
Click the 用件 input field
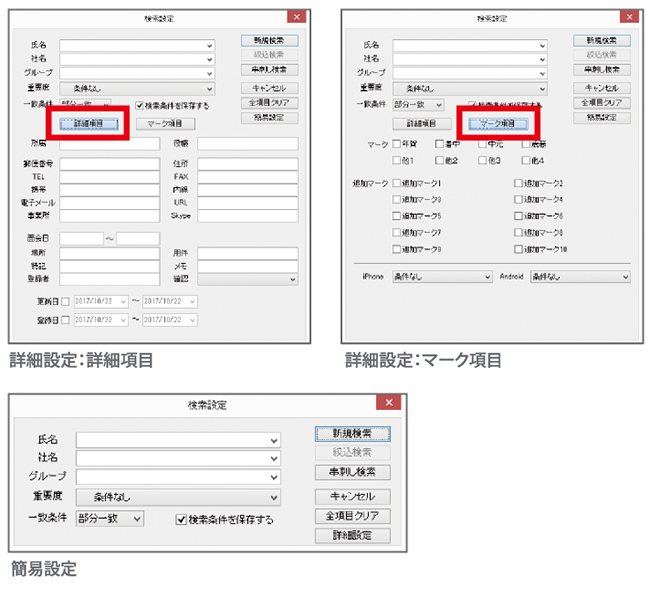(x=247, y=253)
